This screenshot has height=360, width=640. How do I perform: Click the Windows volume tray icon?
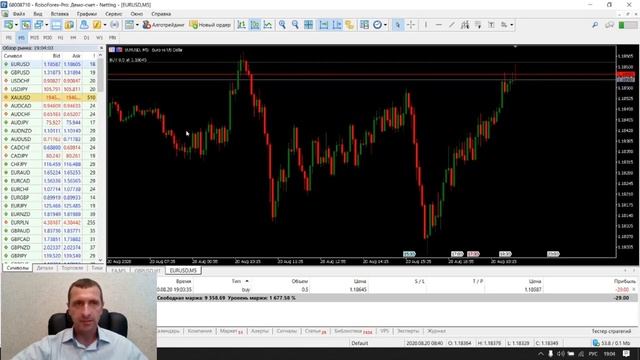coord(561,353)
